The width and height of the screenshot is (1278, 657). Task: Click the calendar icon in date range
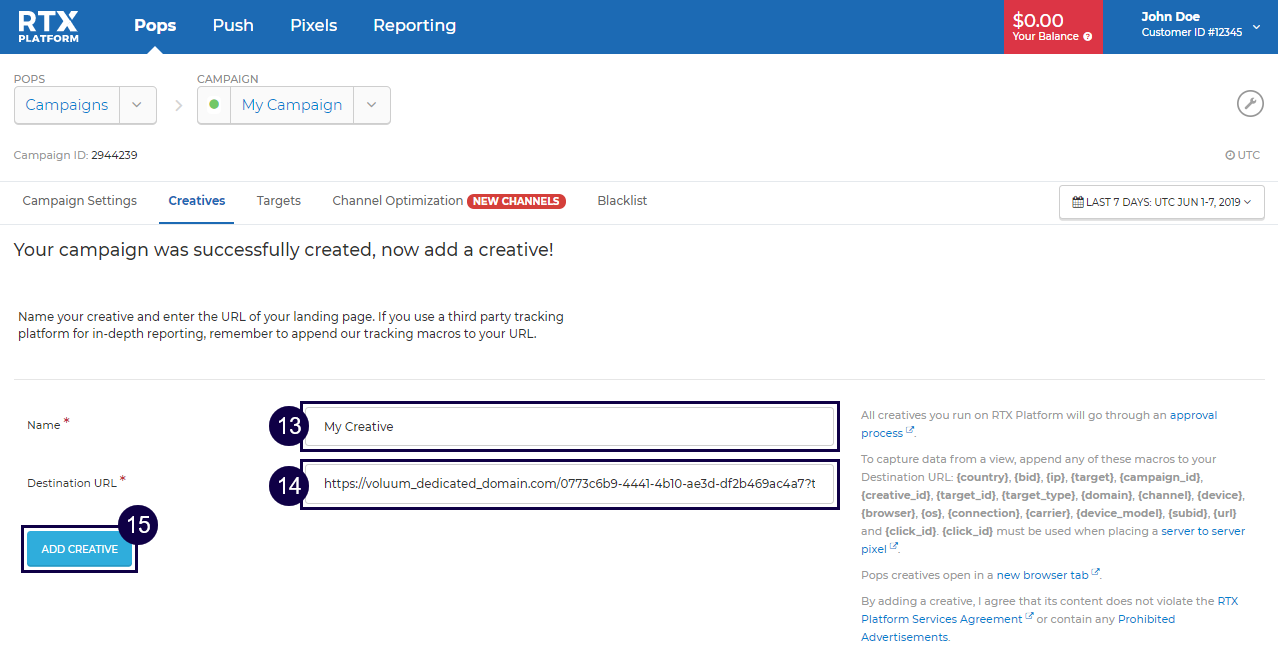click(x=1078, y=202)
